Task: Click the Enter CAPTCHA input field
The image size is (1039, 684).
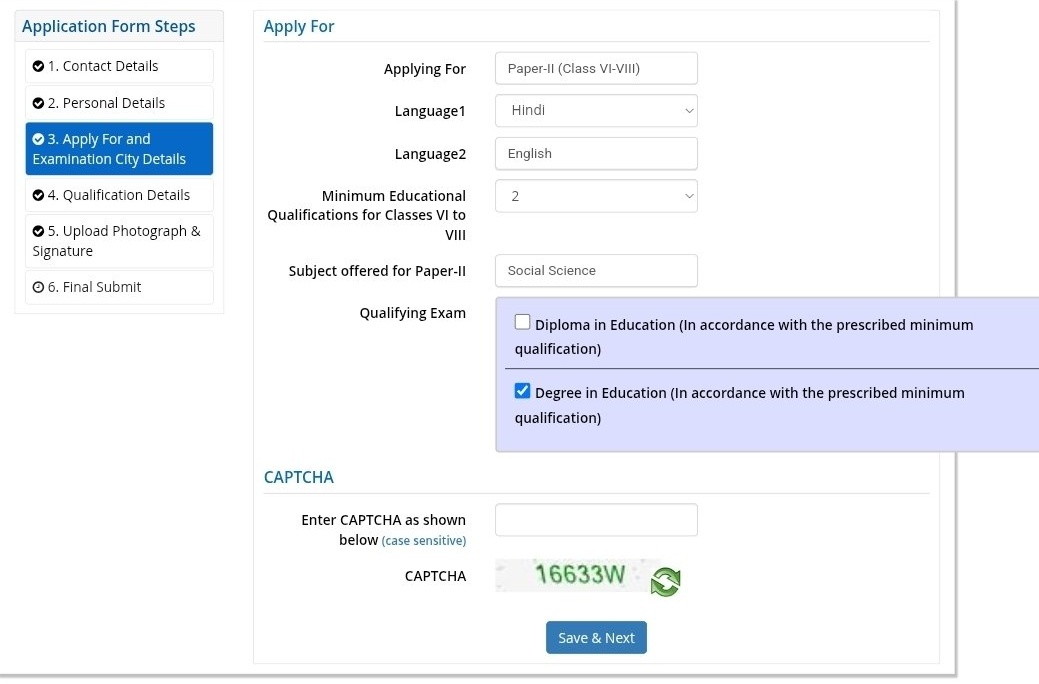Action: click(x=596, y=520)
